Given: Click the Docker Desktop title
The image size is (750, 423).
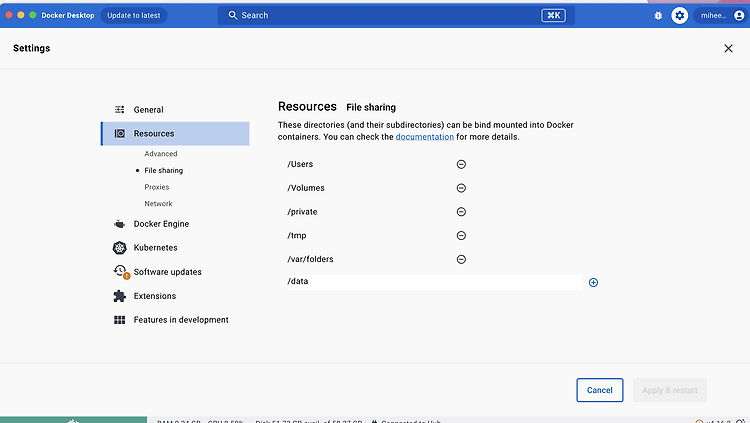Looking at the screenshot, I should pyautogui.click(x=68, y=15).
